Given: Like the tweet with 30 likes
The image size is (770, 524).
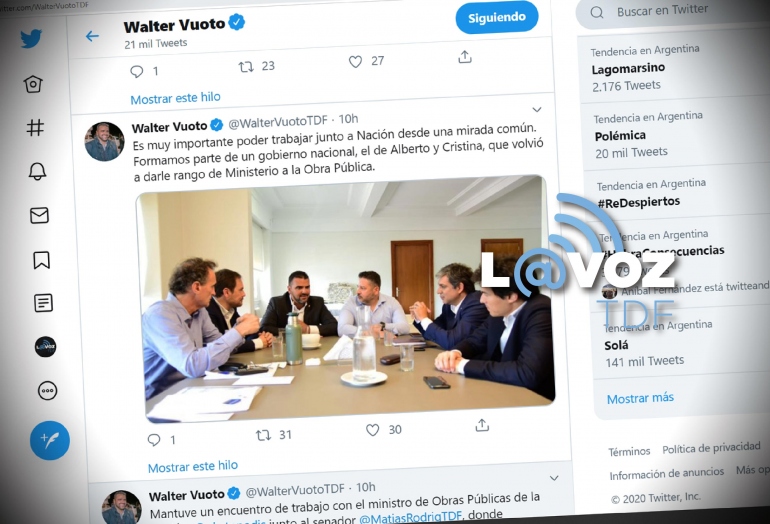Looking at the screenshot, I should tap(373, 430).
